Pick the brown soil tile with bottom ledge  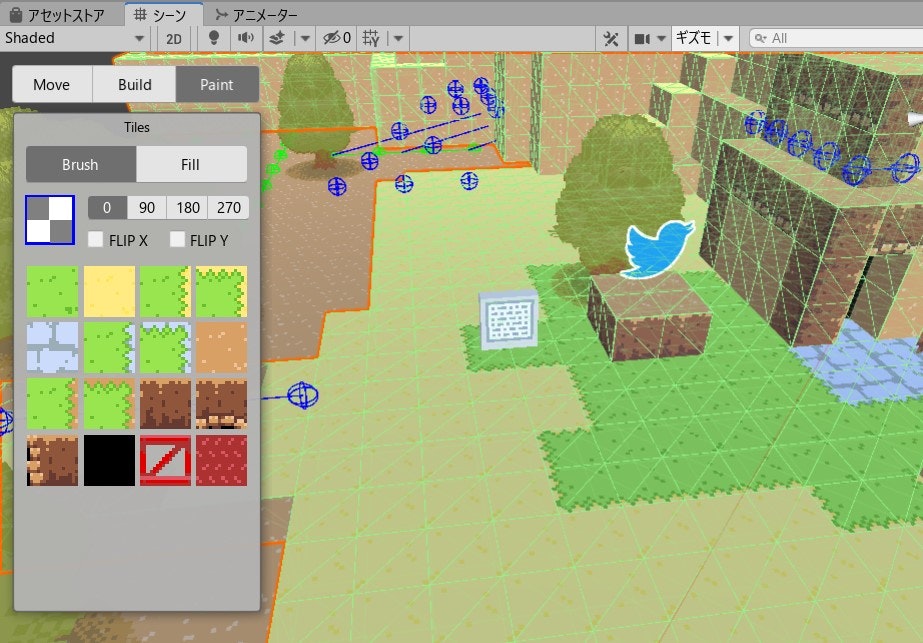point(221,404)
